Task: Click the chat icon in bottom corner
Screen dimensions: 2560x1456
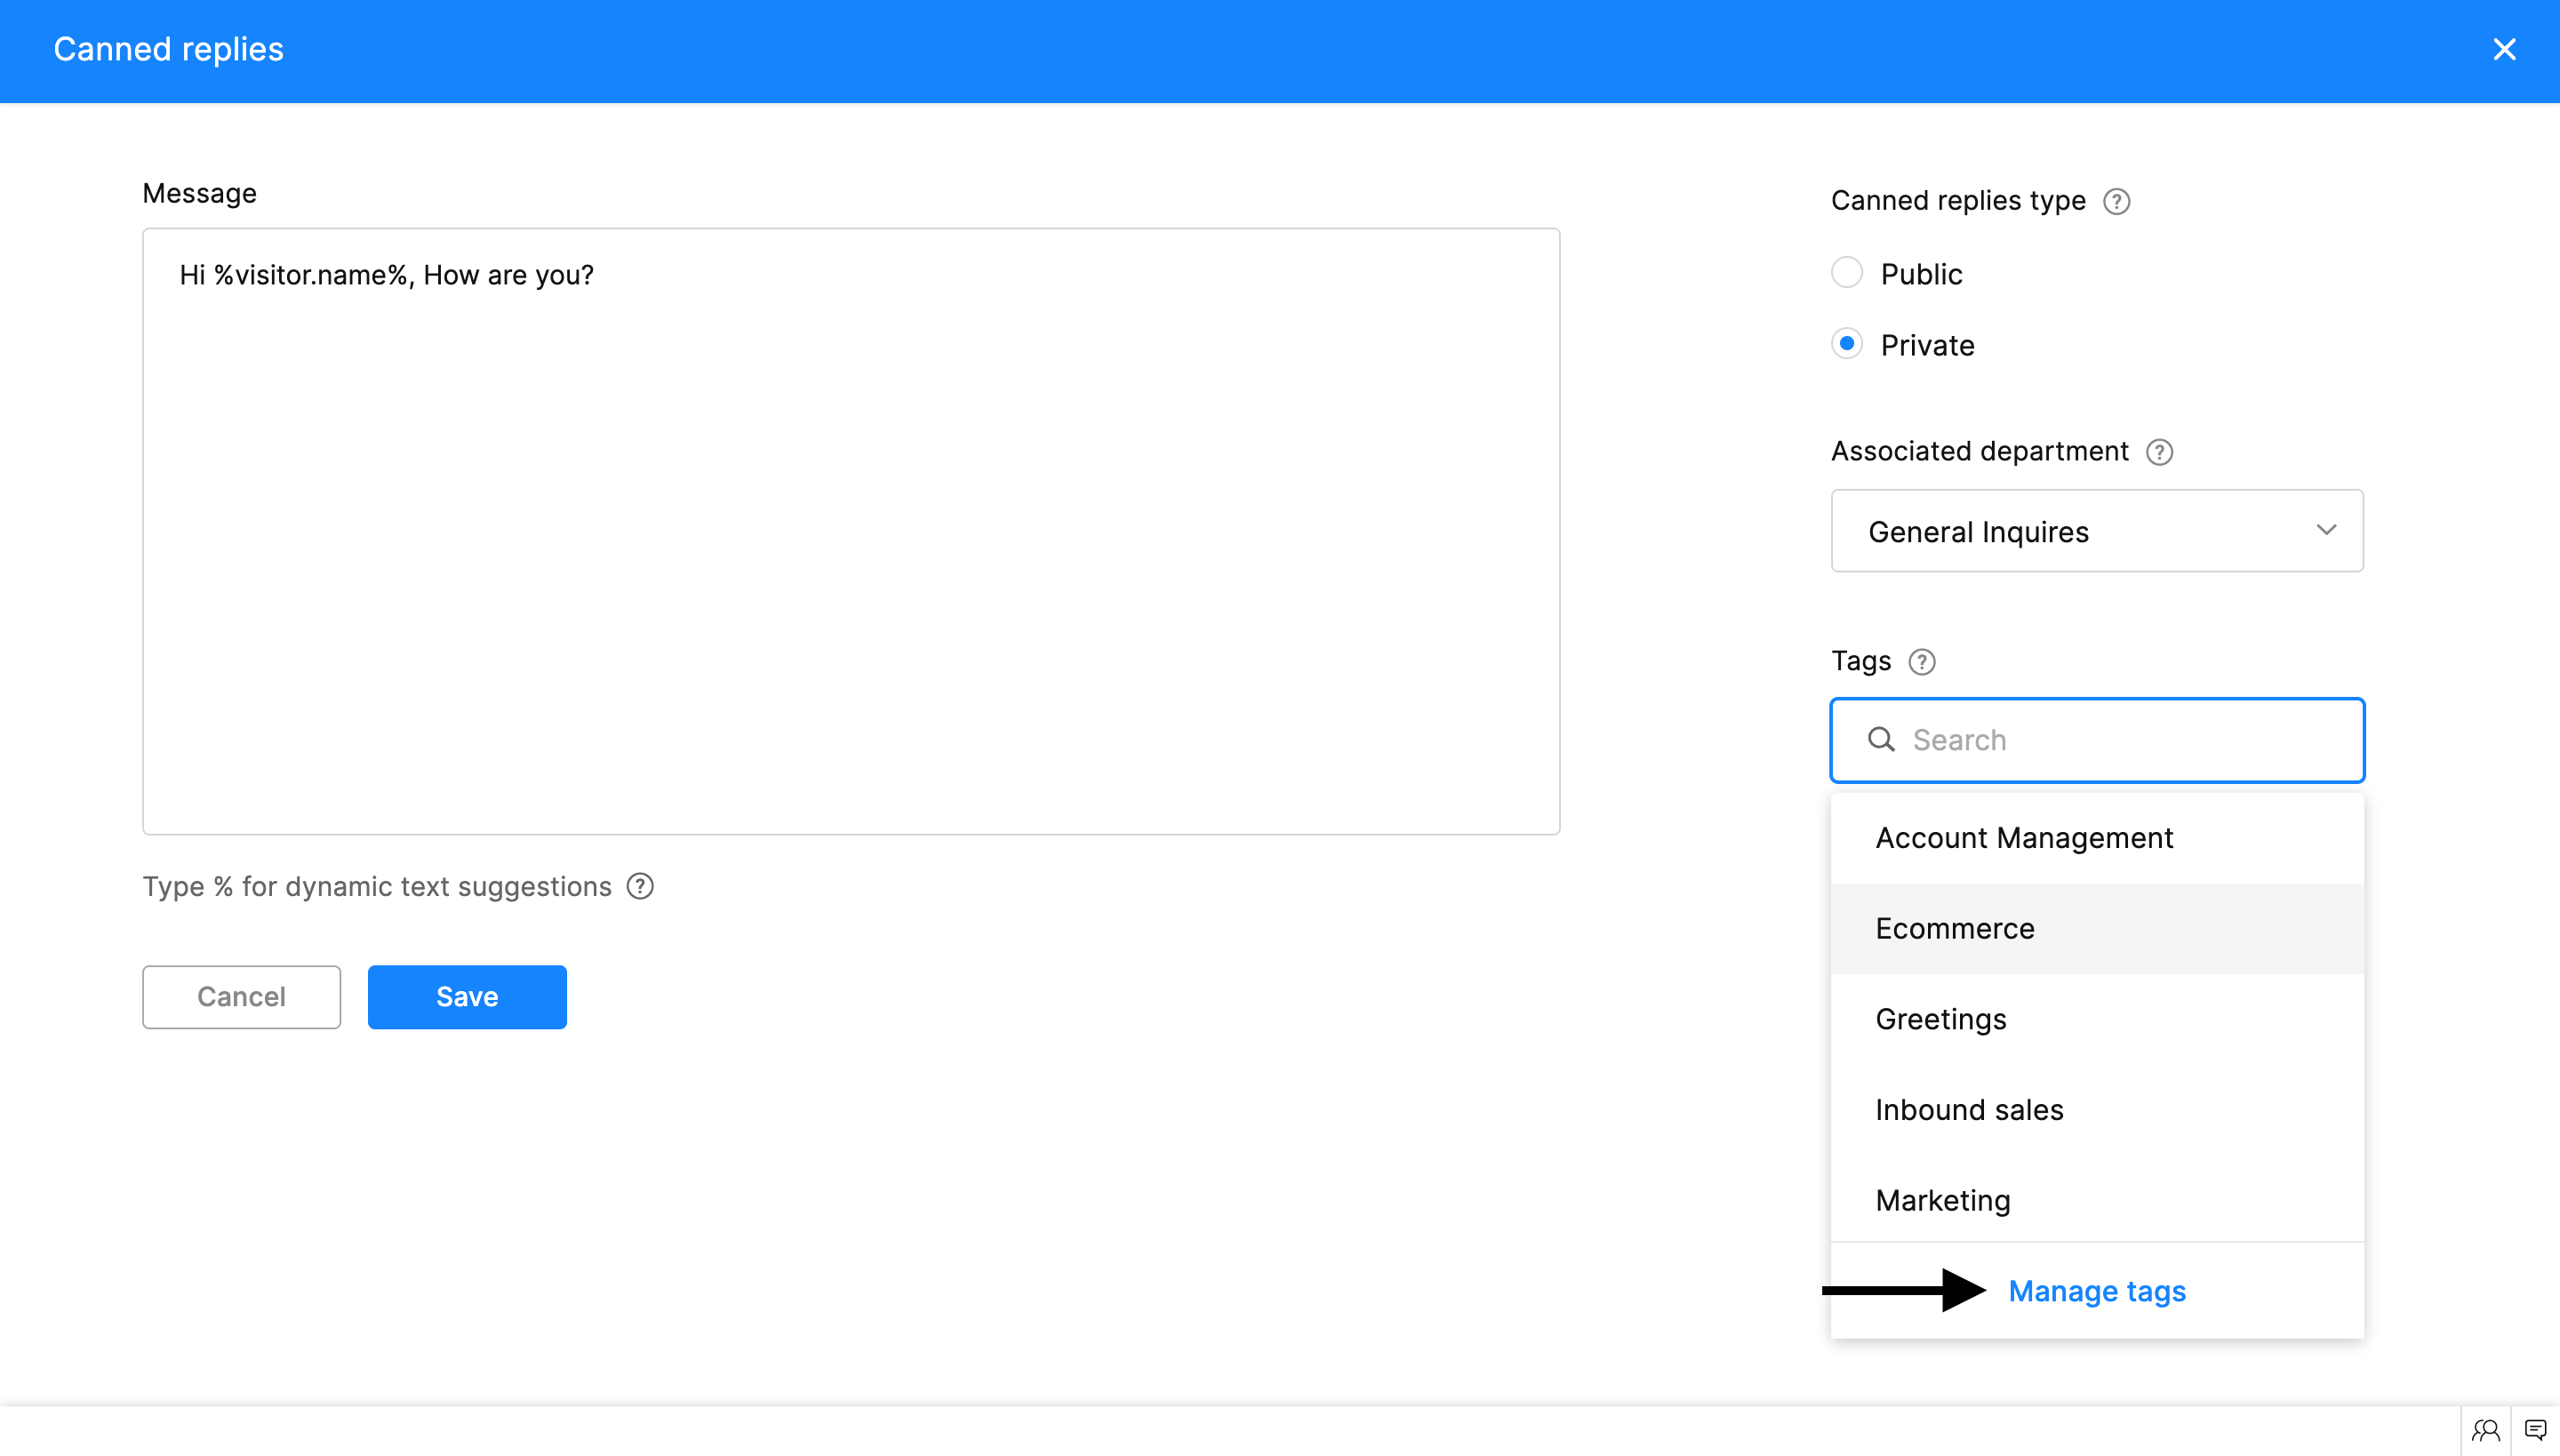Action: tap(2535, 1430)
